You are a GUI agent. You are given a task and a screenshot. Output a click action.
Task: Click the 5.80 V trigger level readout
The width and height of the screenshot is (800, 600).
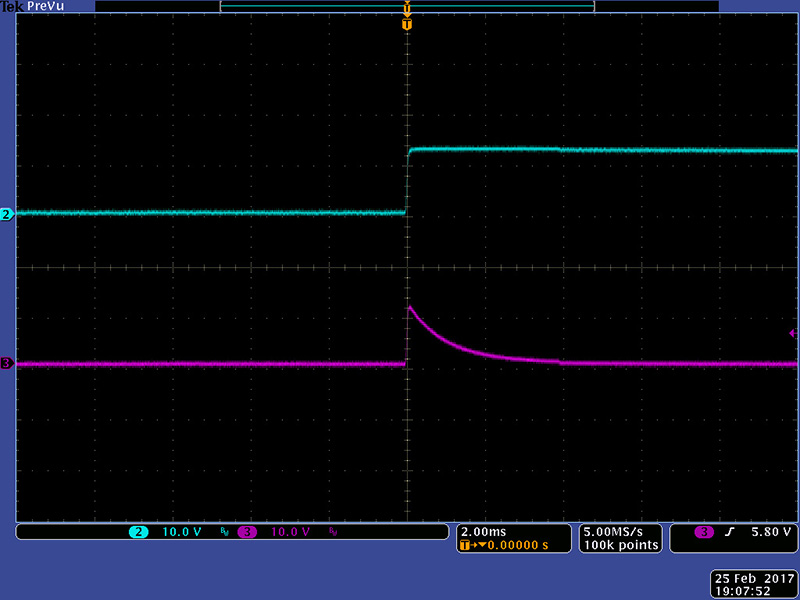[x=770, y=532]
